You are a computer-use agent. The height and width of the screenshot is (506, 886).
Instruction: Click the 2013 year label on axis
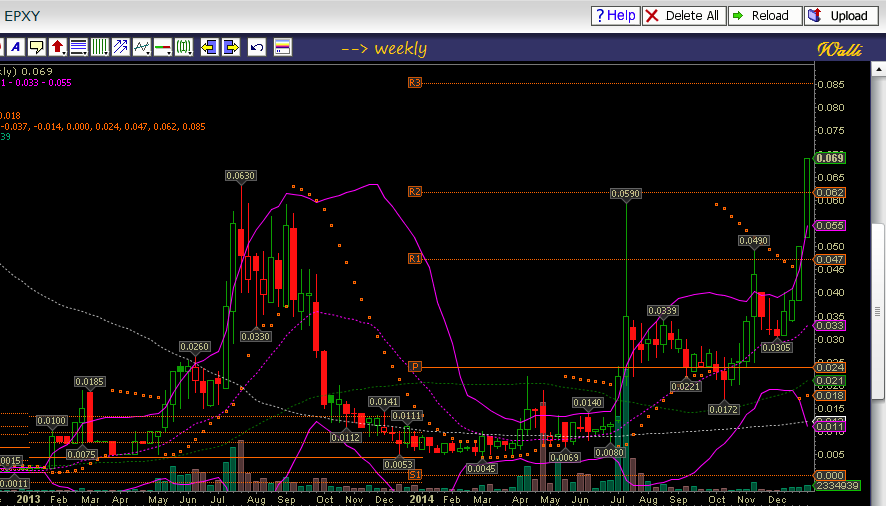(28, 499)
